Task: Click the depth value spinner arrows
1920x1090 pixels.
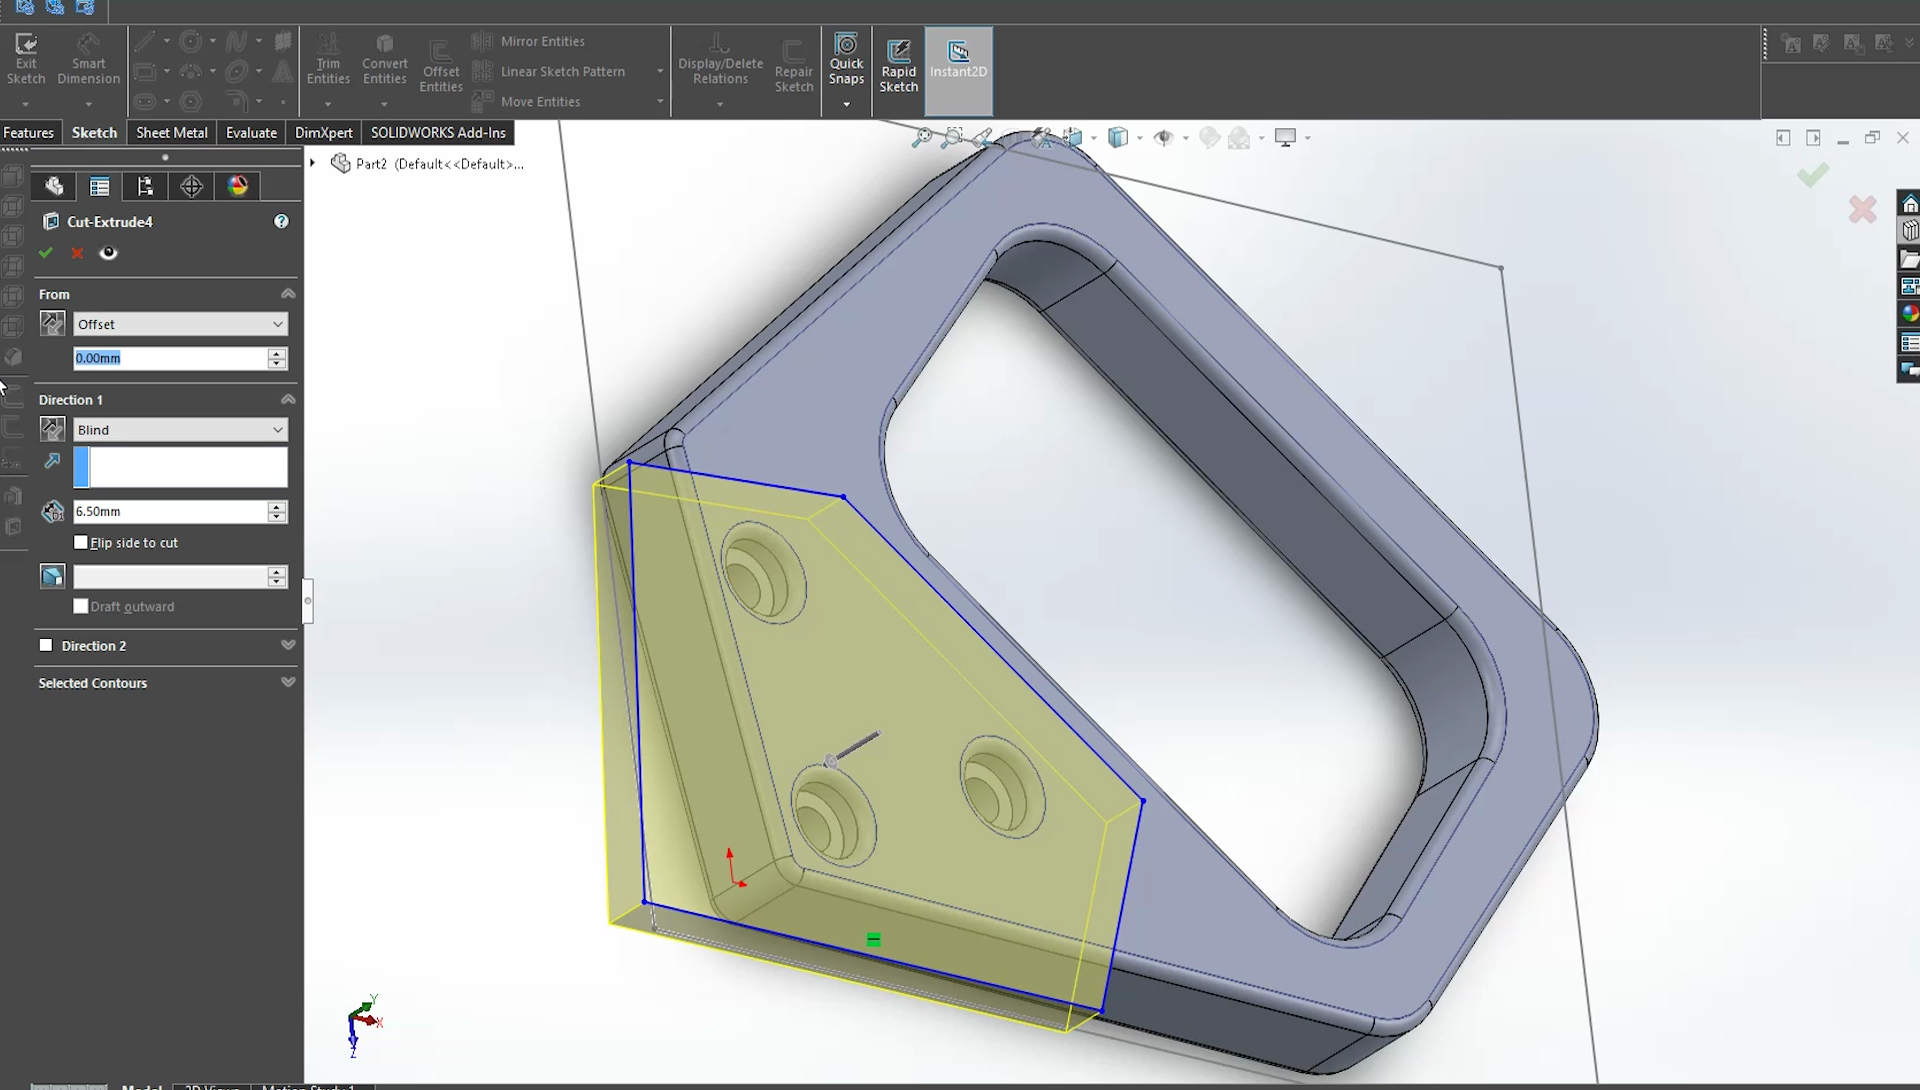Action: pyautogui.click(x=277, y=511)
